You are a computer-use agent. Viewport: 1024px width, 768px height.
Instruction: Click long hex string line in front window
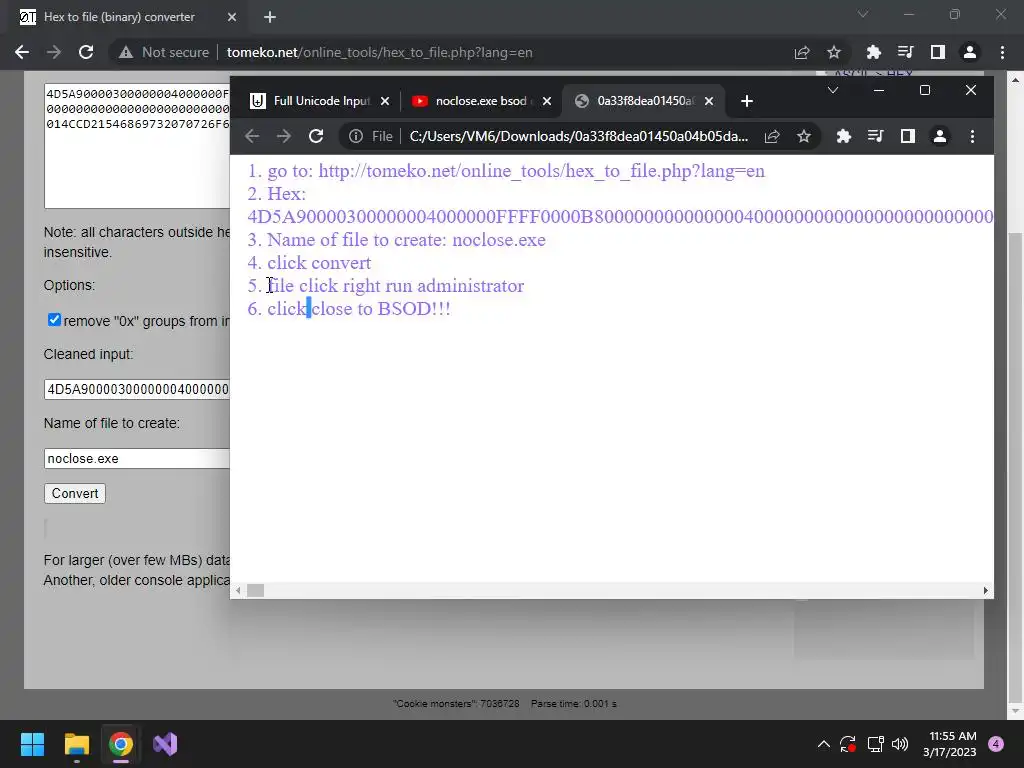pyautogui.click(x=620, y=217)
